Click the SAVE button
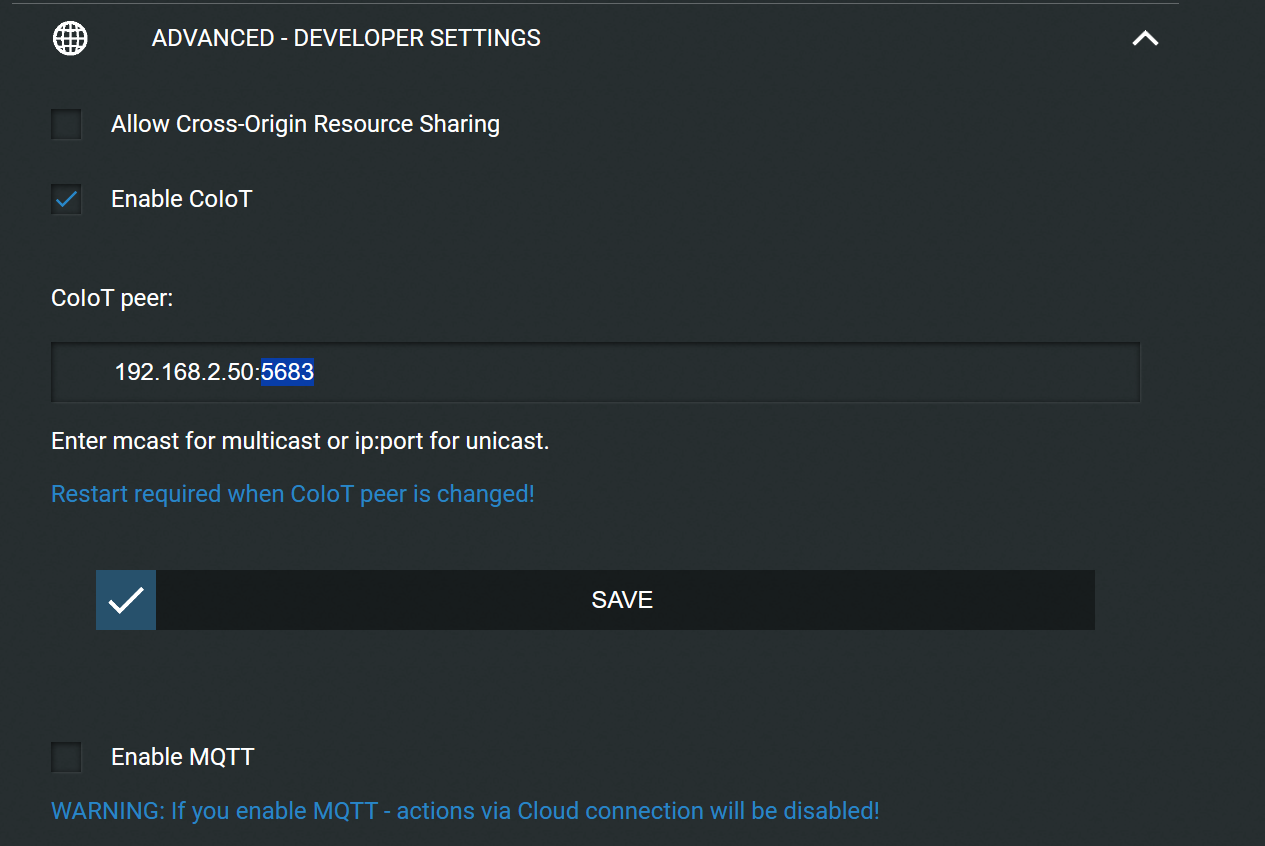Image resolution: width=1265 pixels, height=846 pixels. 595,600
